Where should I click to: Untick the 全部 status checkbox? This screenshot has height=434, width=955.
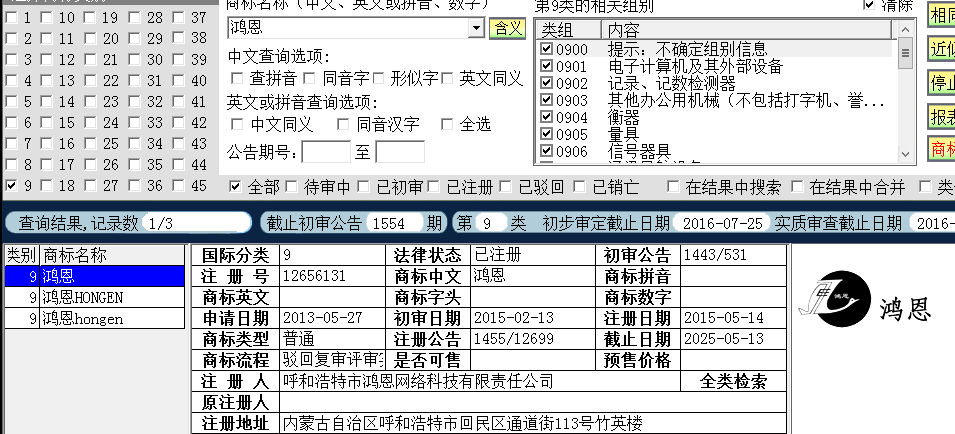[x=235, y=187]
